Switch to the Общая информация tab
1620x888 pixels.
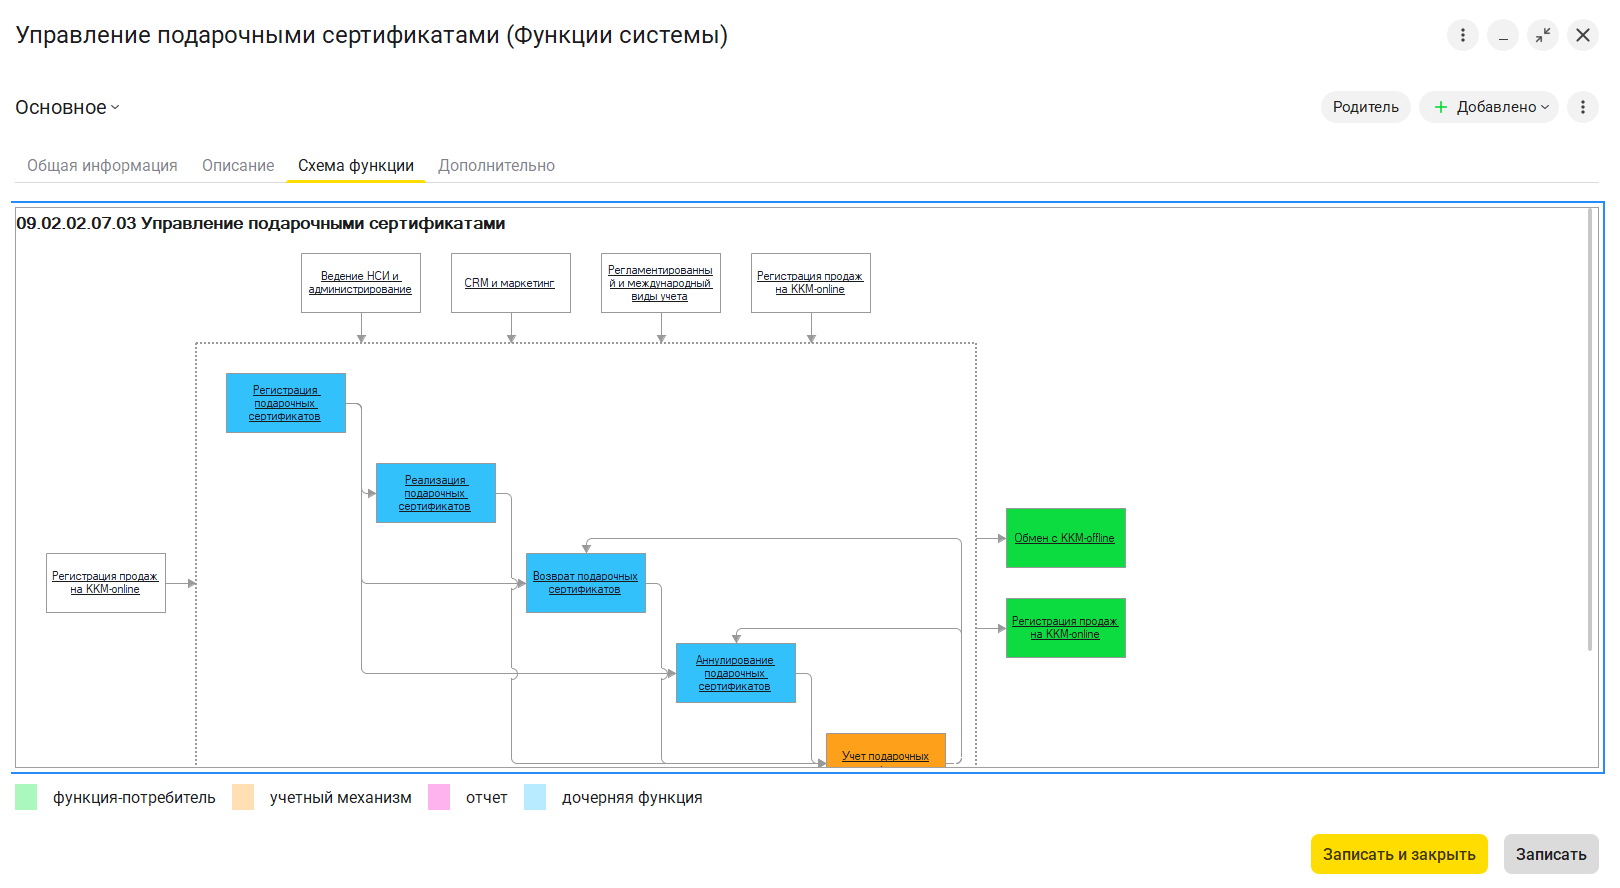102,166
